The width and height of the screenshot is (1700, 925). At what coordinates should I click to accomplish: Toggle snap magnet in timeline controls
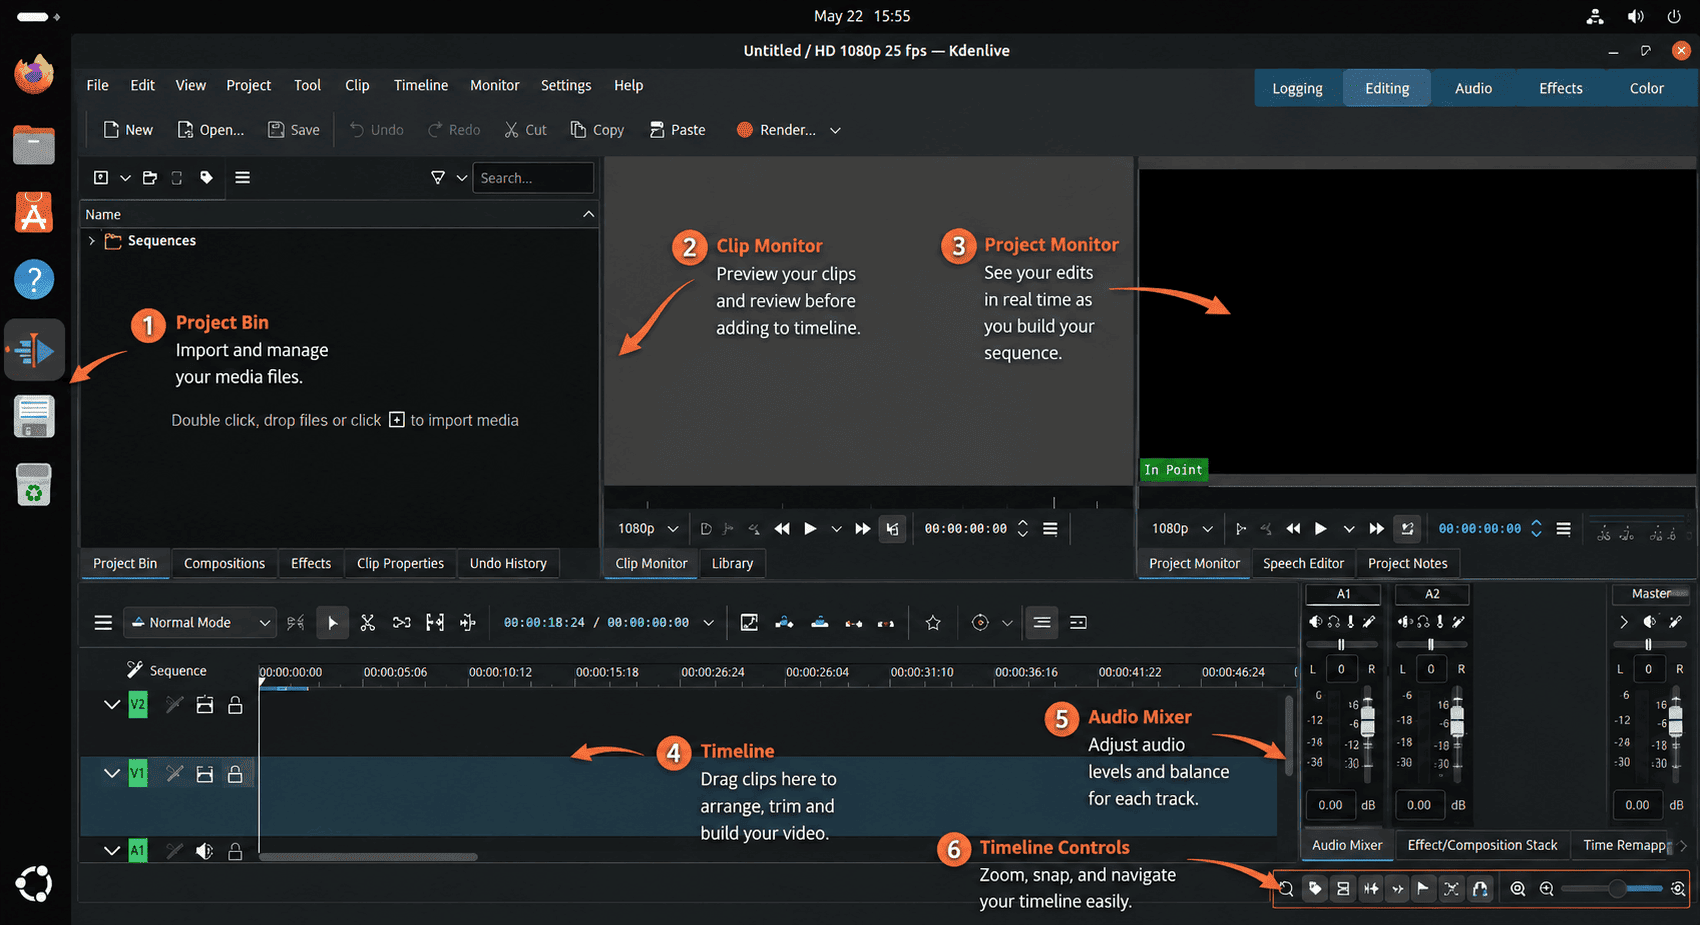pyautogui.click(x=1480, y=888)
